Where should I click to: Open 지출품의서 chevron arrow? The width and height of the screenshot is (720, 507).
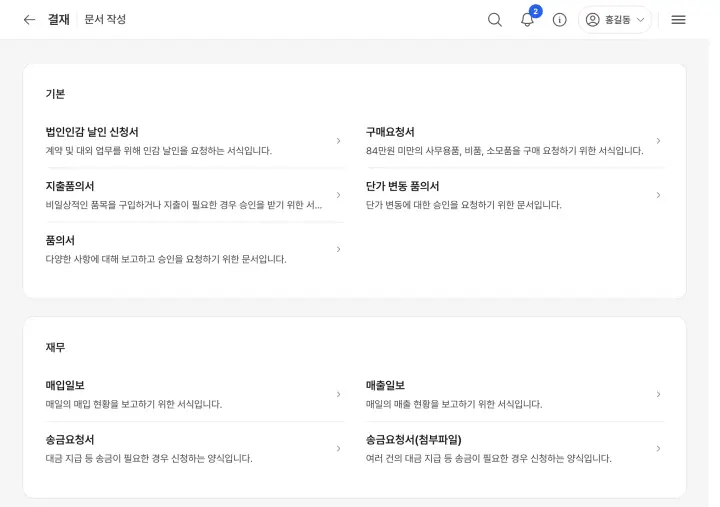tap(338, 195)
